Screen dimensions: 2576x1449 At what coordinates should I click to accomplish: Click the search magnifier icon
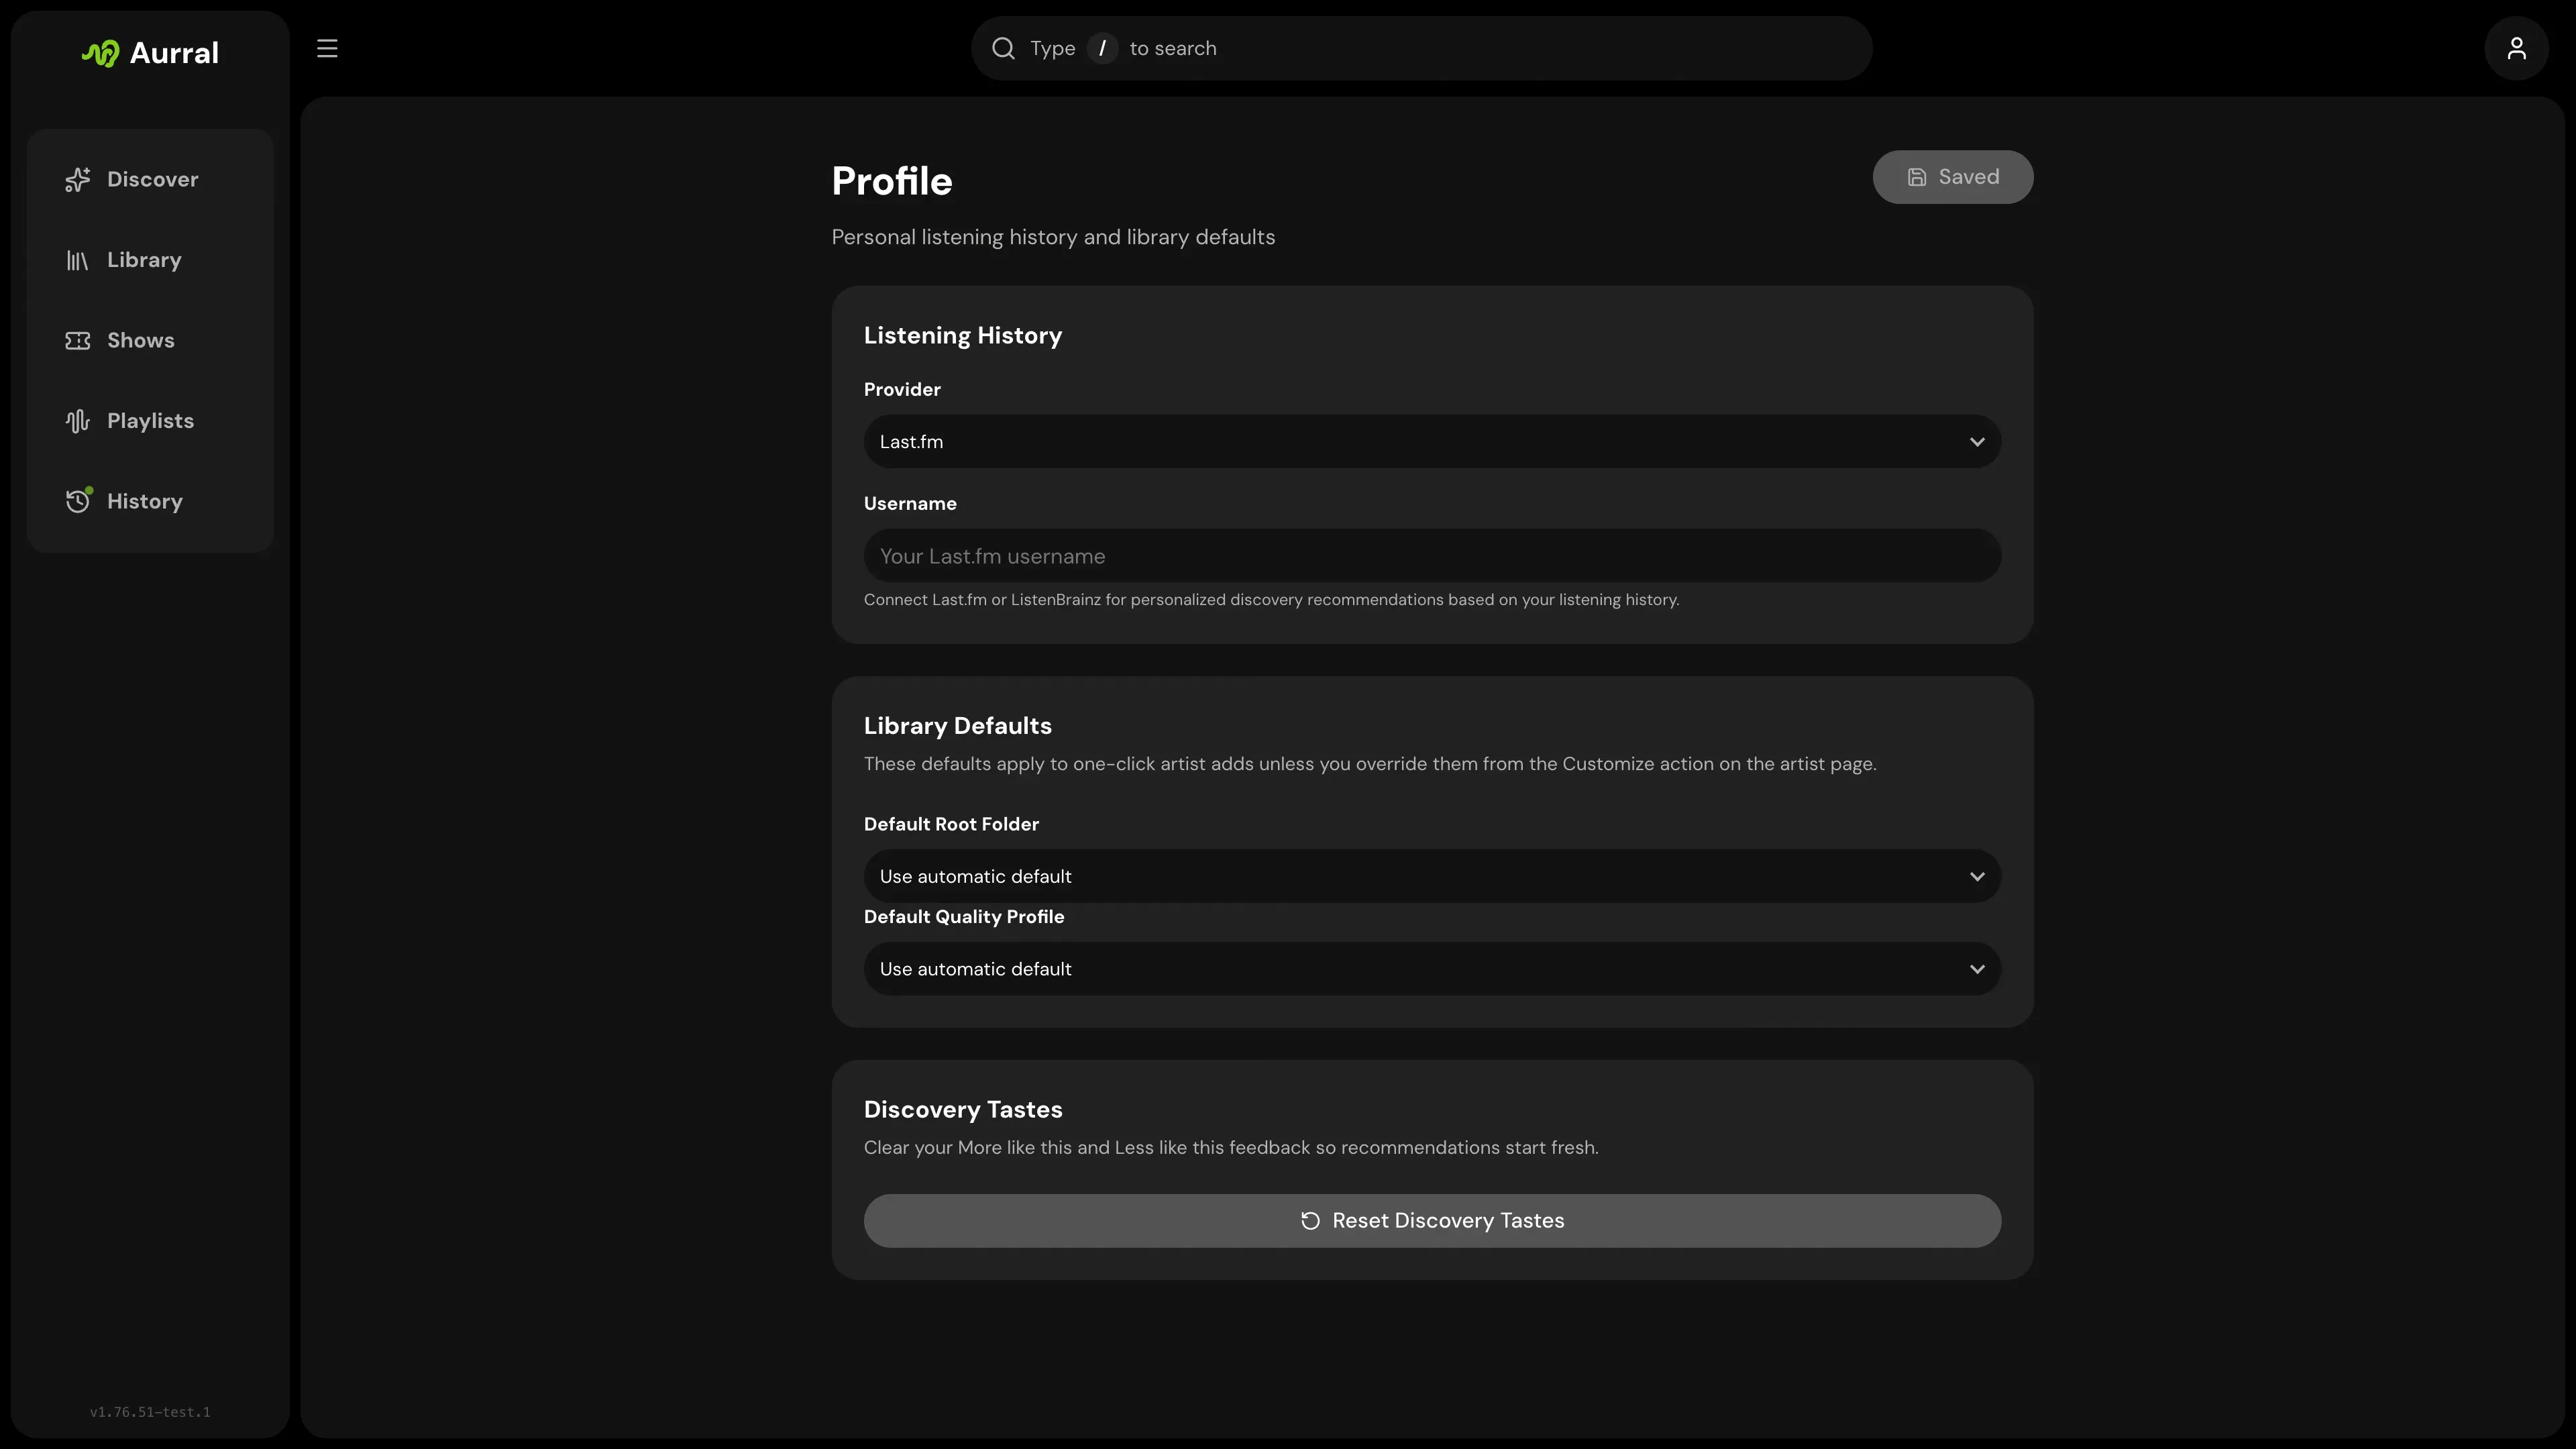pos(1003,48)
